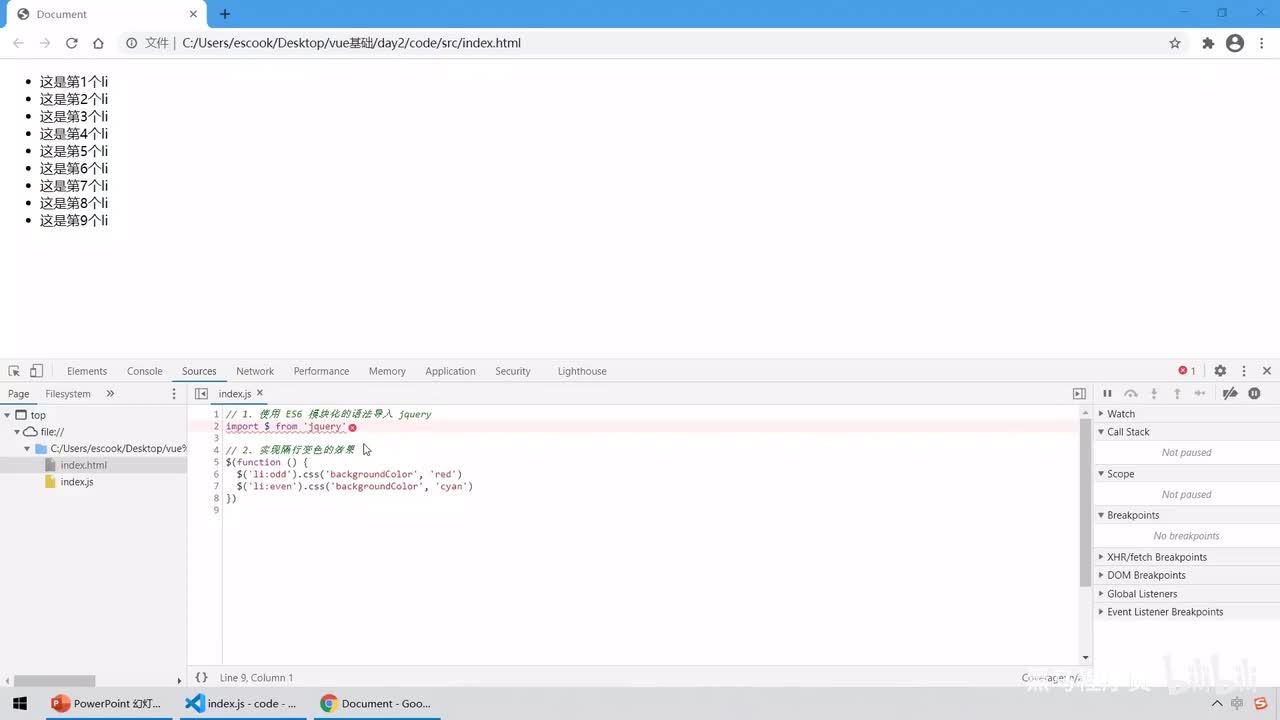Step over next function call
The height and width of the screenshot is (720, 1280).
tap(1131, 394)
